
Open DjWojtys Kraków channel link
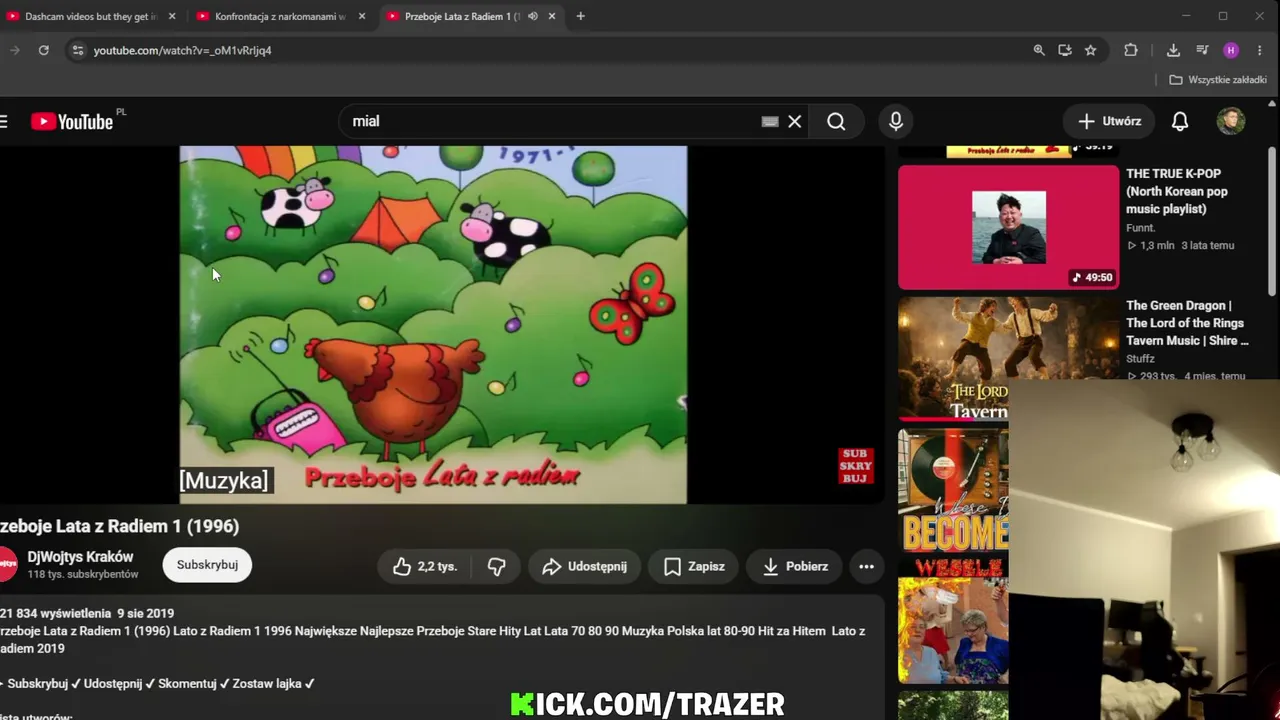pos(80,557)
